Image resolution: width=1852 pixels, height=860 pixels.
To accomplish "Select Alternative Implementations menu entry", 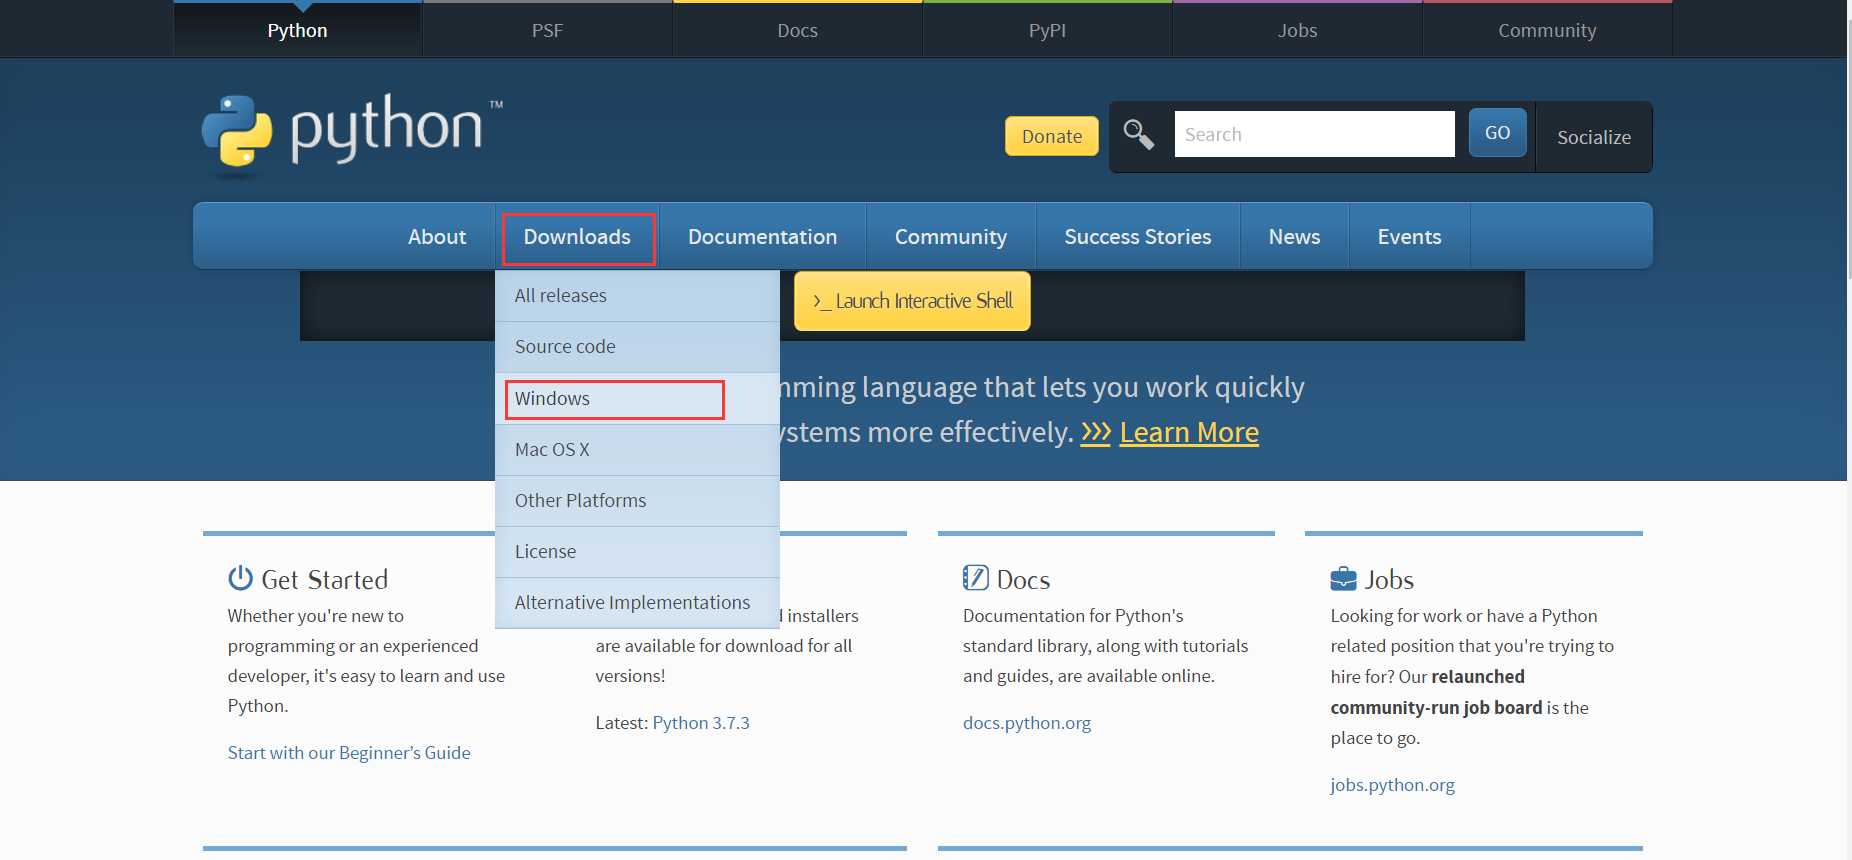I will click(637, 603).
